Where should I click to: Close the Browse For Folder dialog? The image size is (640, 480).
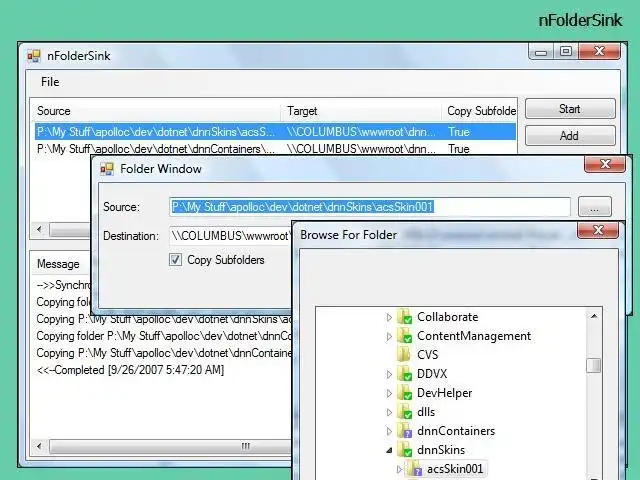[x=598, y=230]
